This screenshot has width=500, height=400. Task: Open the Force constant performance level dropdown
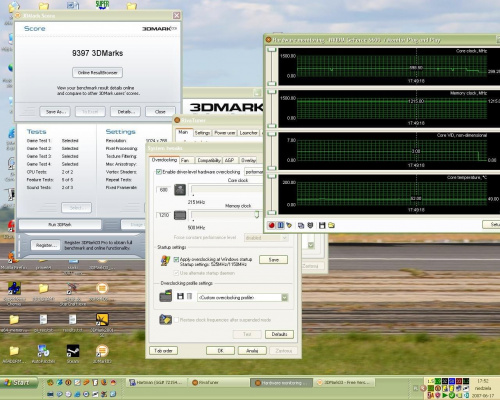[266, 238]
